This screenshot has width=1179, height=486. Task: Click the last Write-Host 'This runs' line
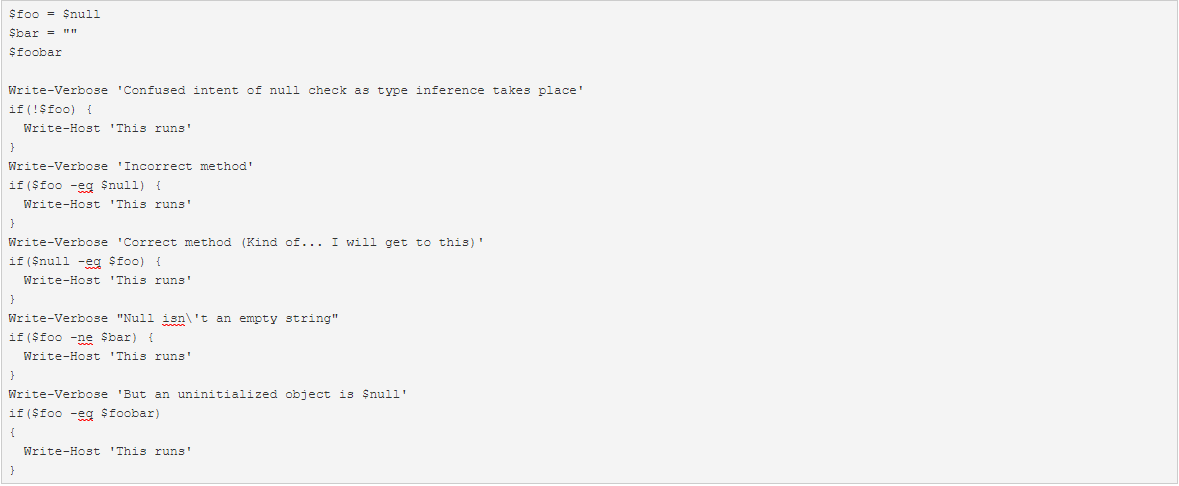point(107,451)
